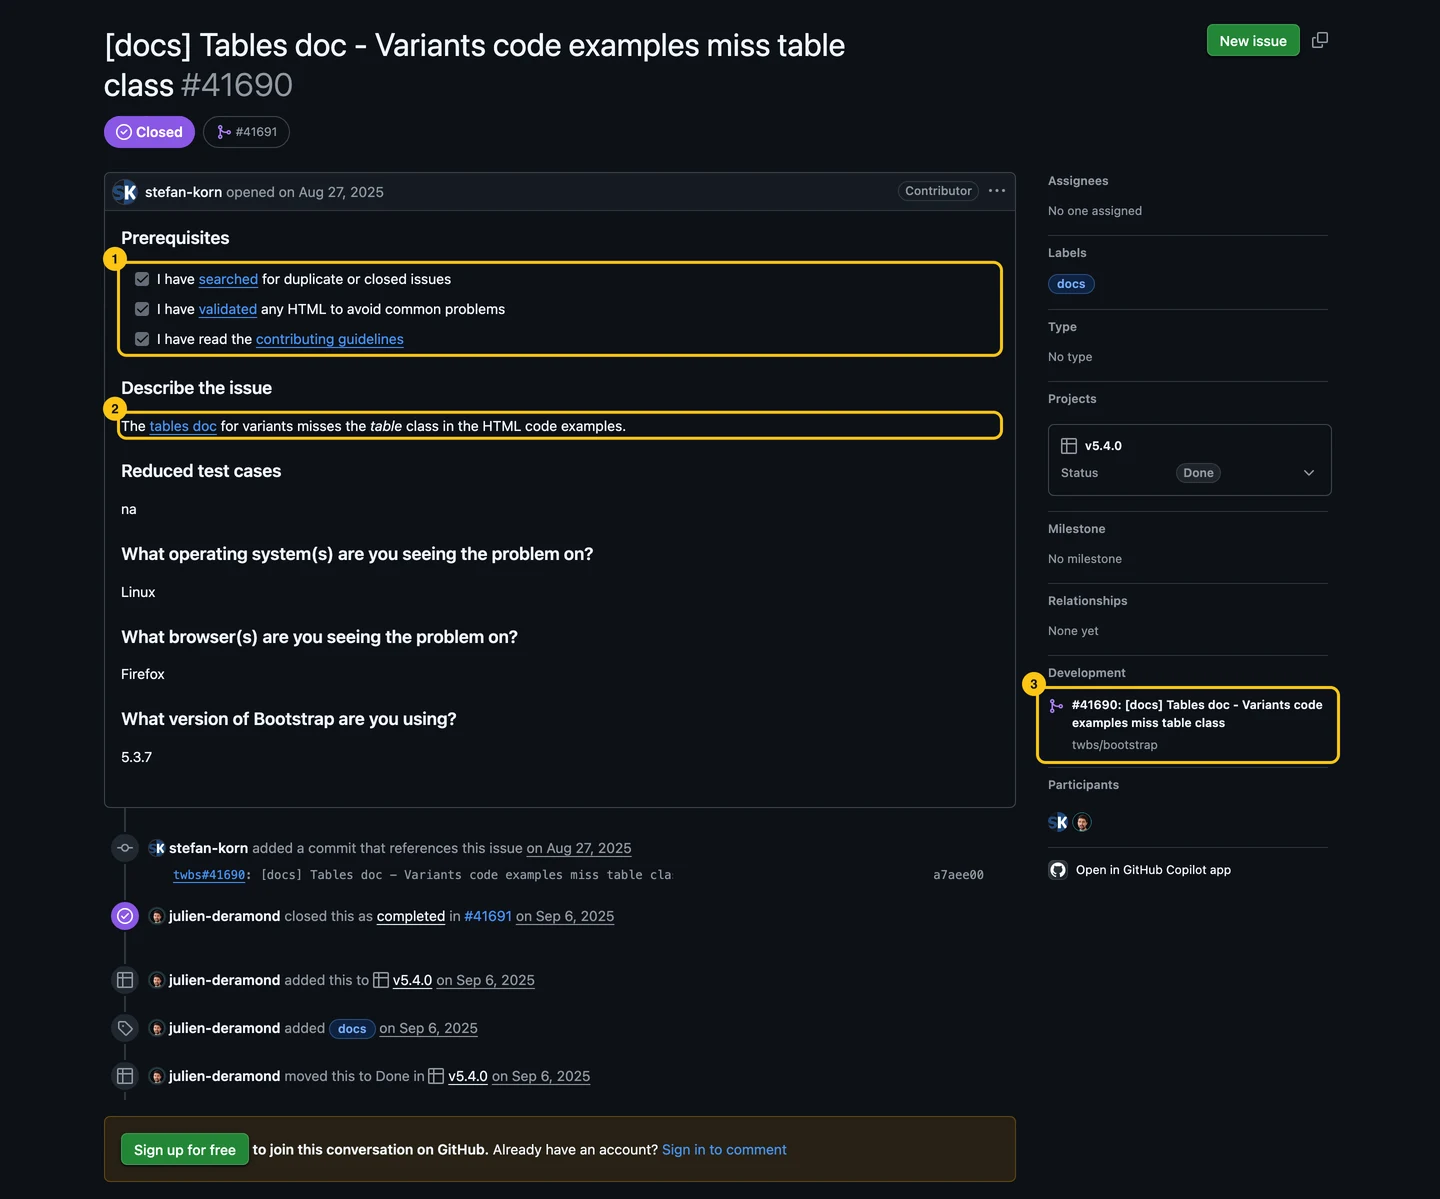Expand the v5.4.0 project status chevron
The height and width of the screenshot is (1199, 1440).
click(1309, 473)
